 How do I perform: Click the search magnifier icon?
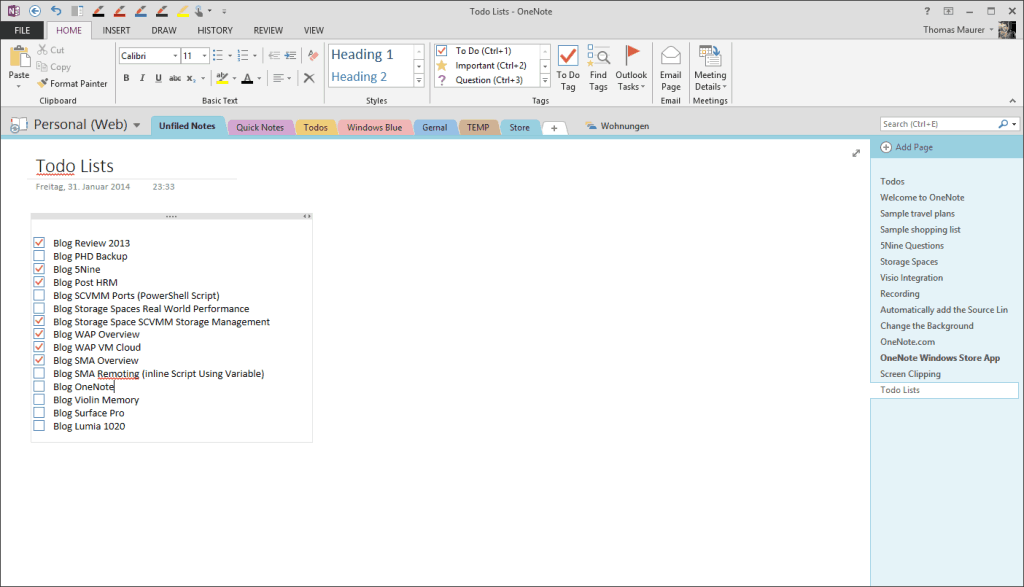point(1002,124)
